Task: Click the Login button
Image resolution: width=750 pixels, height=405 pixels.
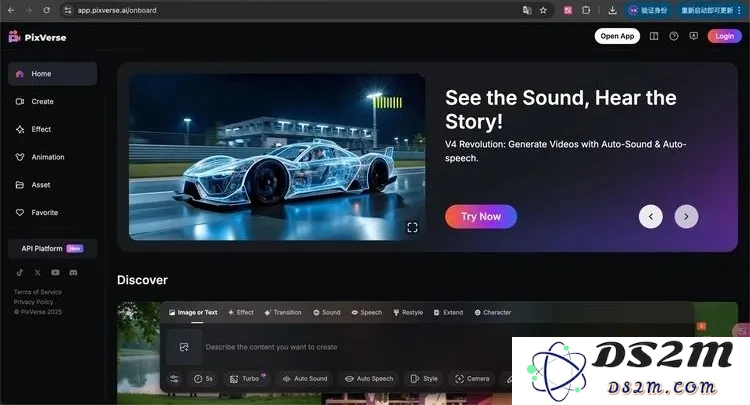Action: tap(725, 36)
